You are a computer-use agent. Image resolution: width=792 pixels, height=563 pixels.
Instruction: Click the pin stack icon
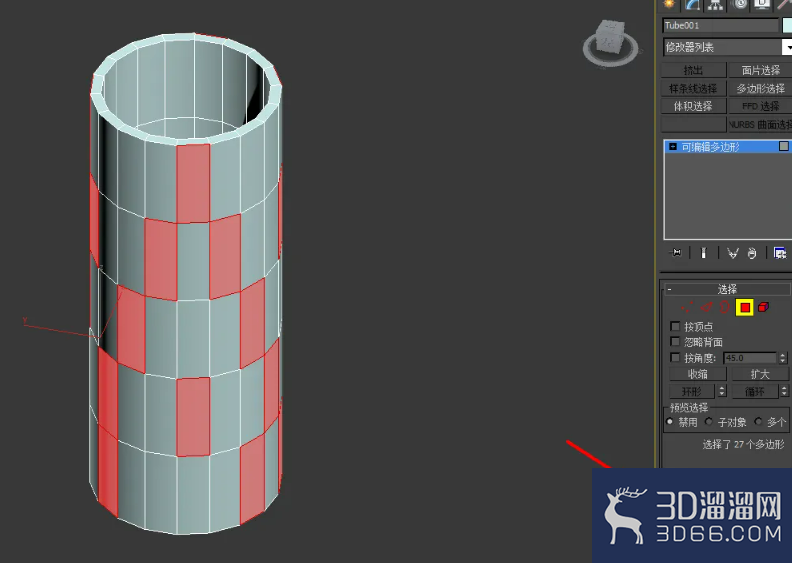(676, 252)
